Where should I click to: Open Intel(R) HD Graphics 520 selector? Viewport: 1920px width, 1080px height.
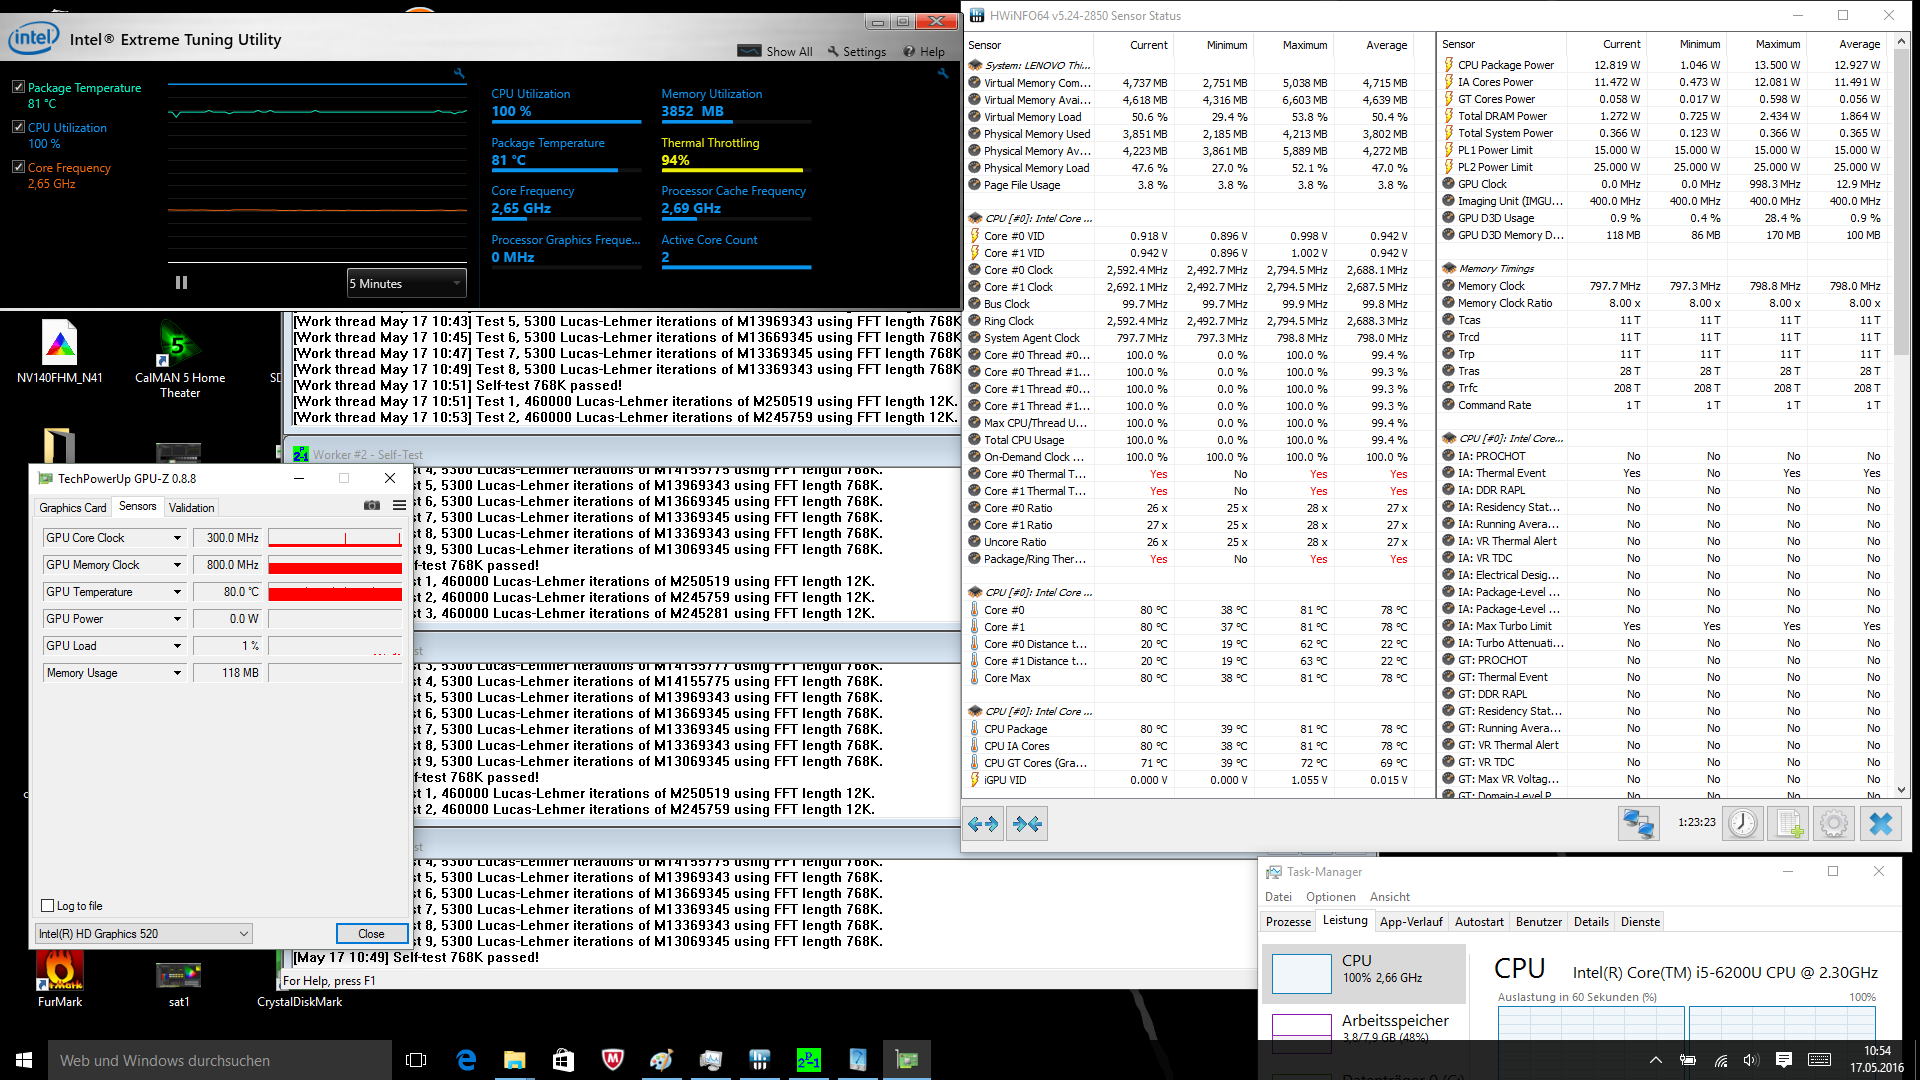pyautogui.click(x=143, y=934)
